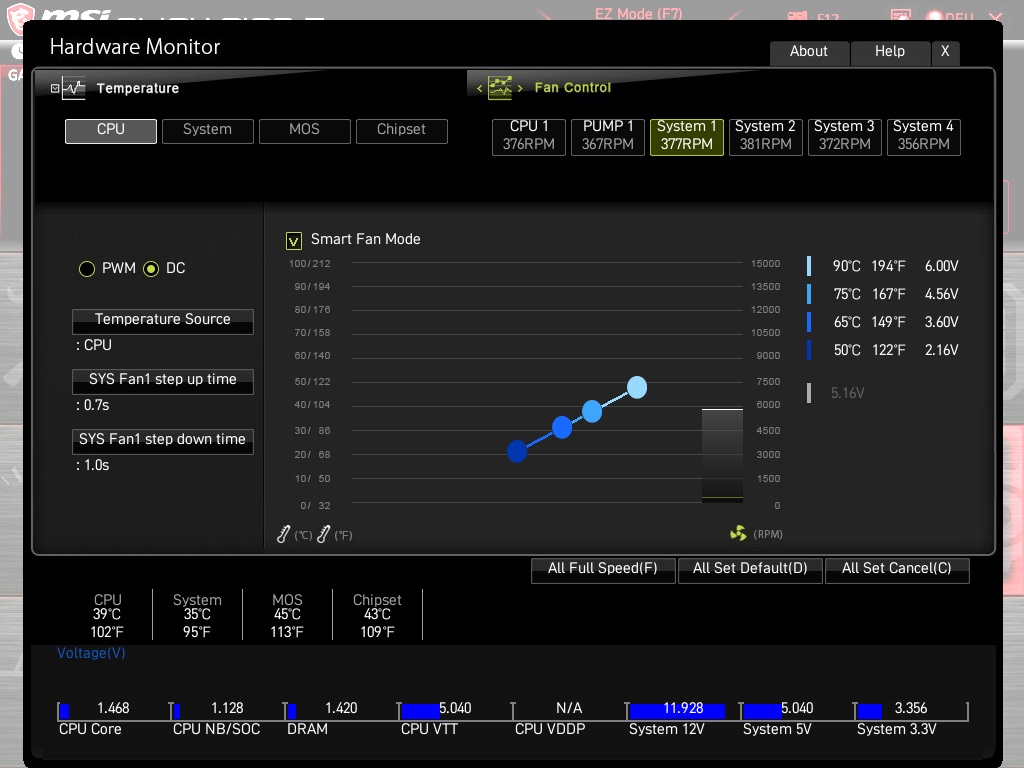Go to previous section with left chevron

[x=479, y=88]
